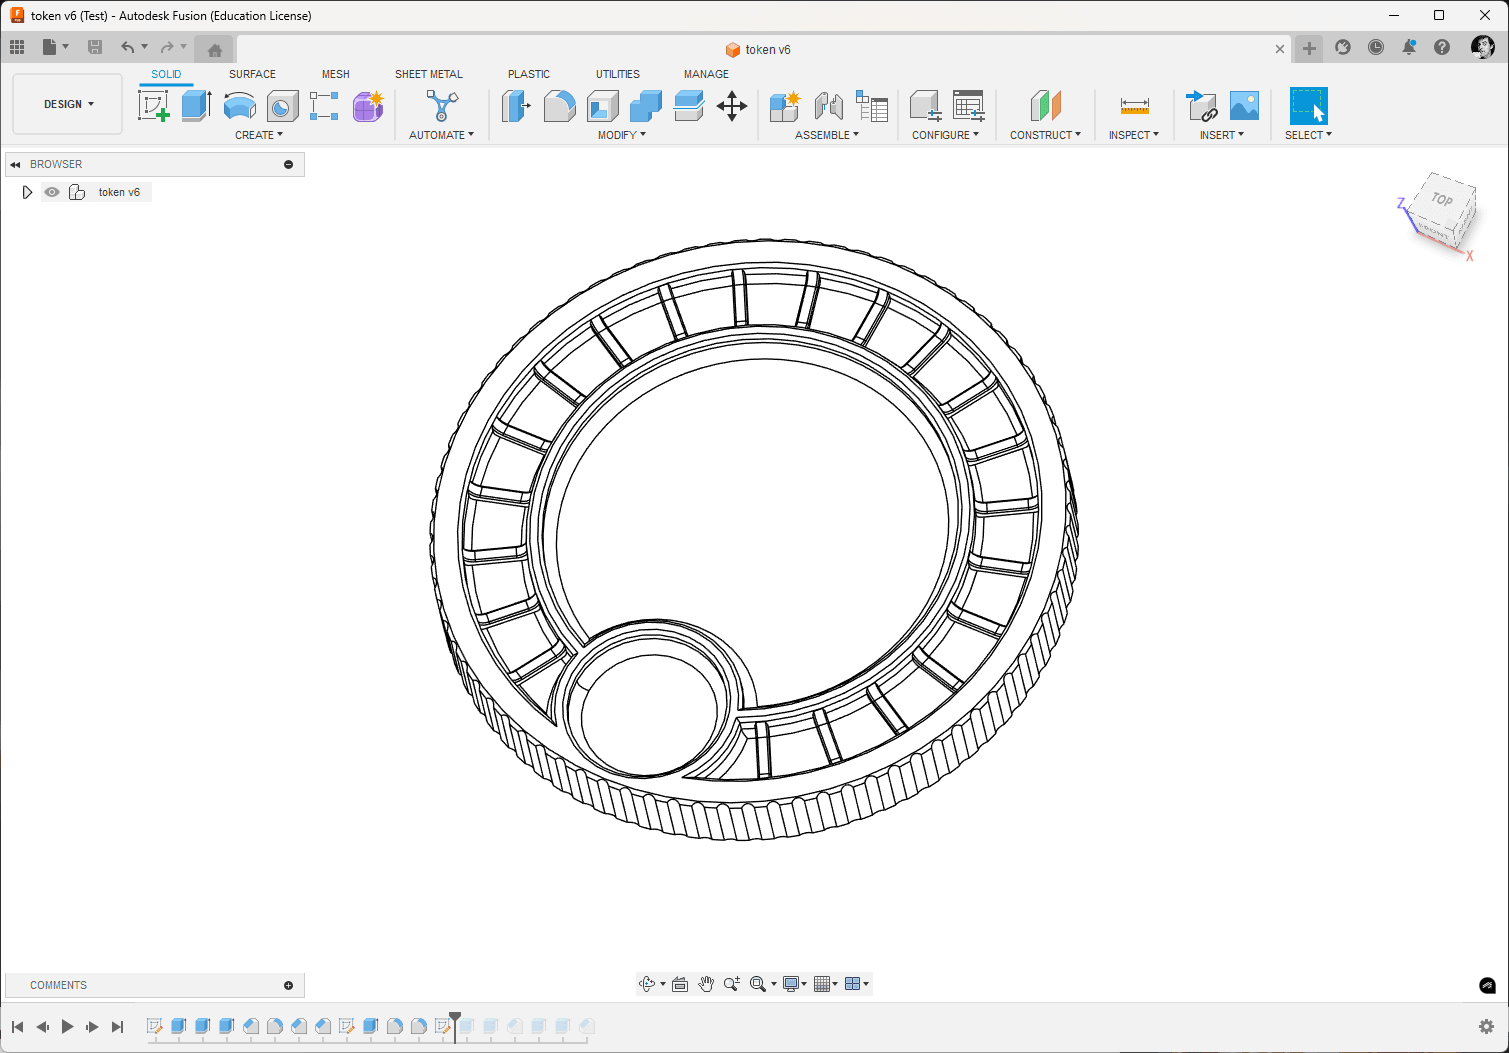This screenshot has width=1509, height=1053.
Task: Select the Pan hand tool
Action: [706, 984]
